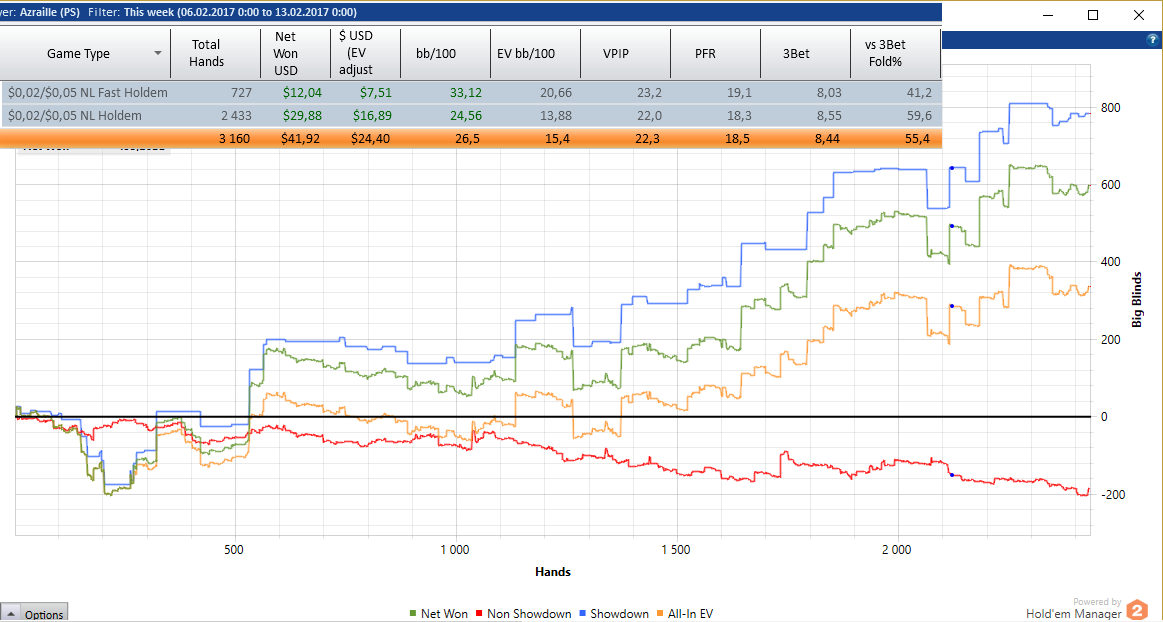Click the Hands x-axis label
This screenshot has height=622, width=1163.
point(553,572)
